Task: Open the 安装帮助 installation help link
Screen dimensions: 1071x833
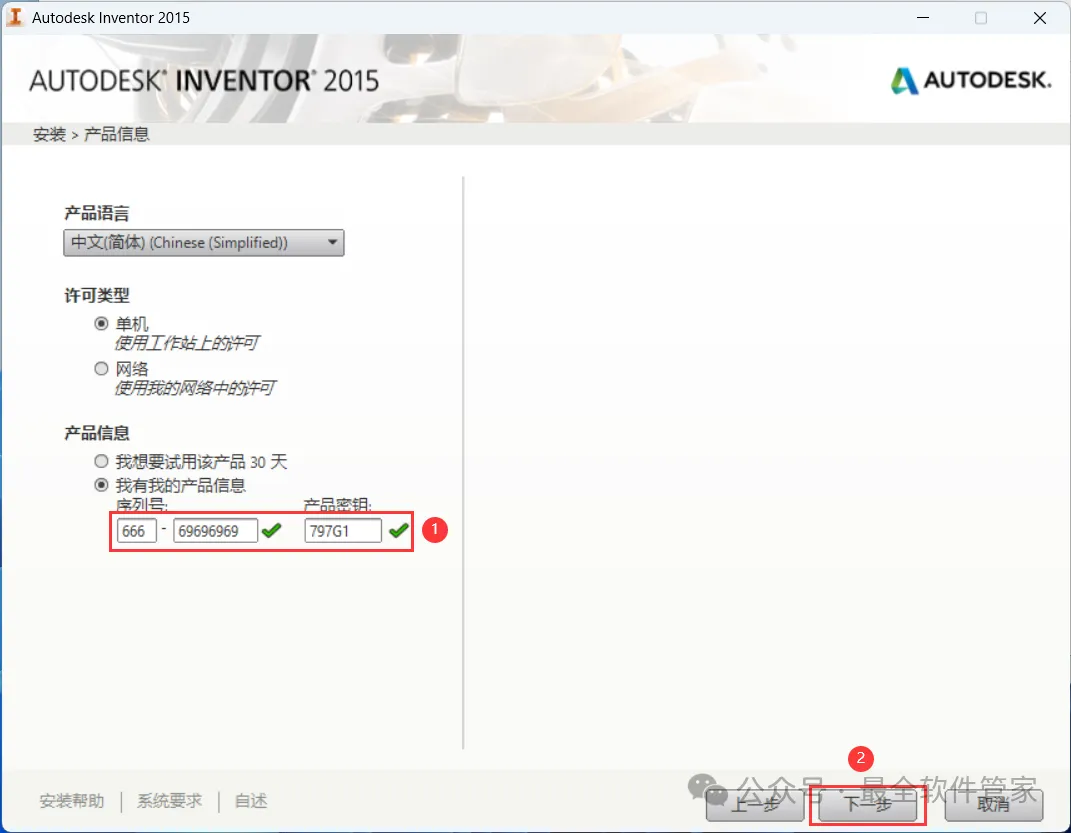Action: [72, 801]
